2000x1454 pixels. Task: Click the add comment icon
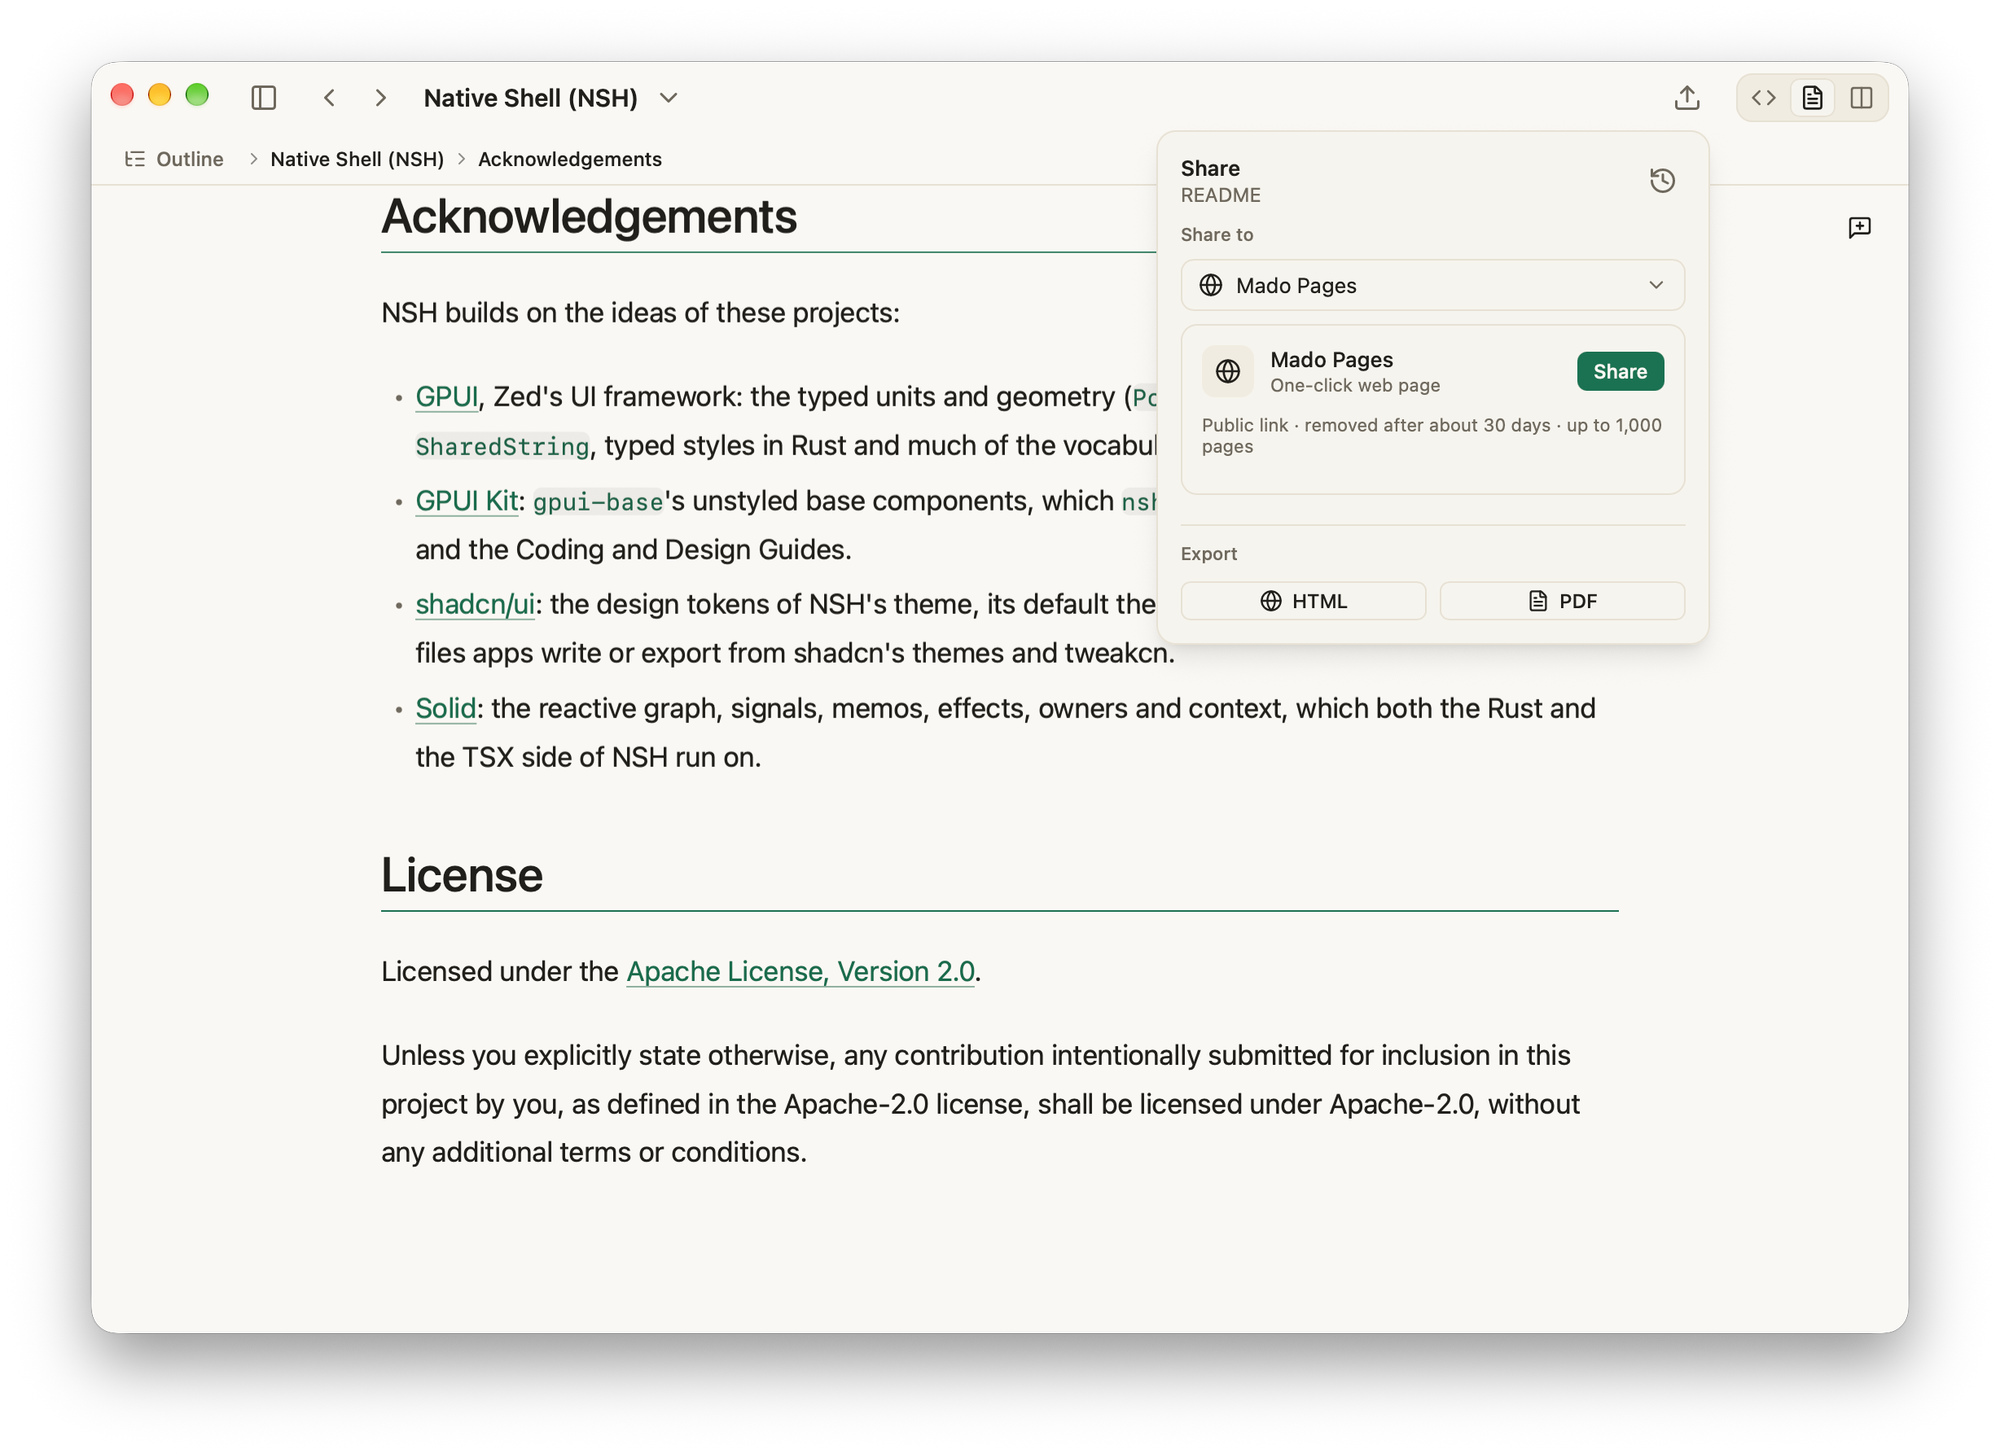point(1860,228)
